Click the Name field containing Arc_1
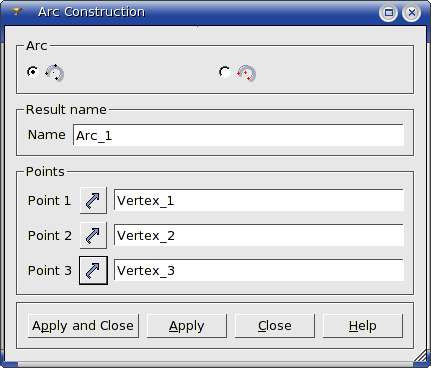This screenshot has width=431, height=368. click(x=238, y=135)
